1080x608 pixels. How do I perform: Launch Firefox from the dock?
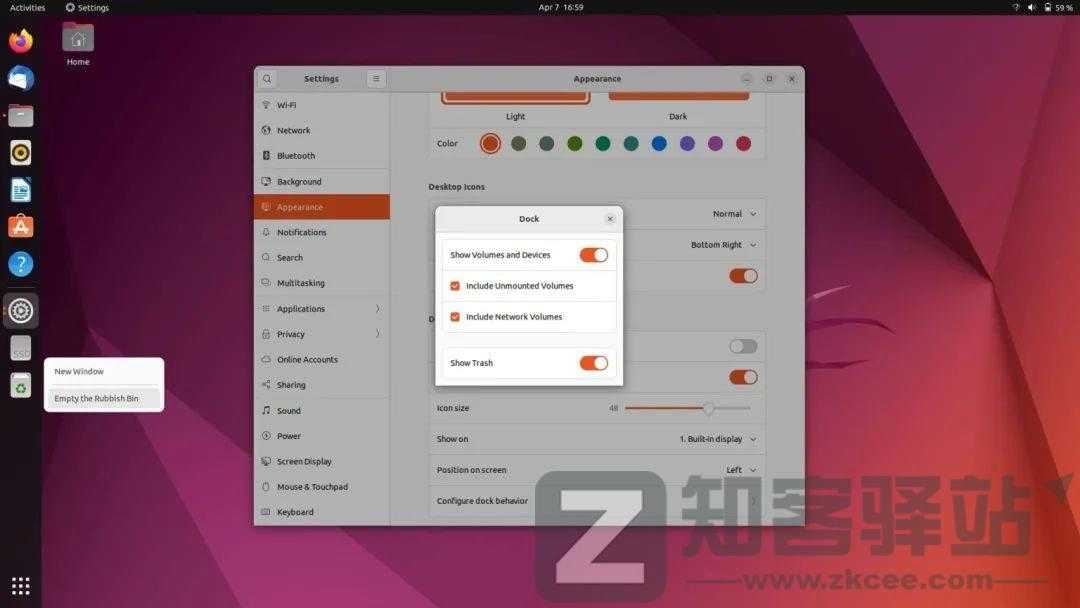(x=20, y=41)
